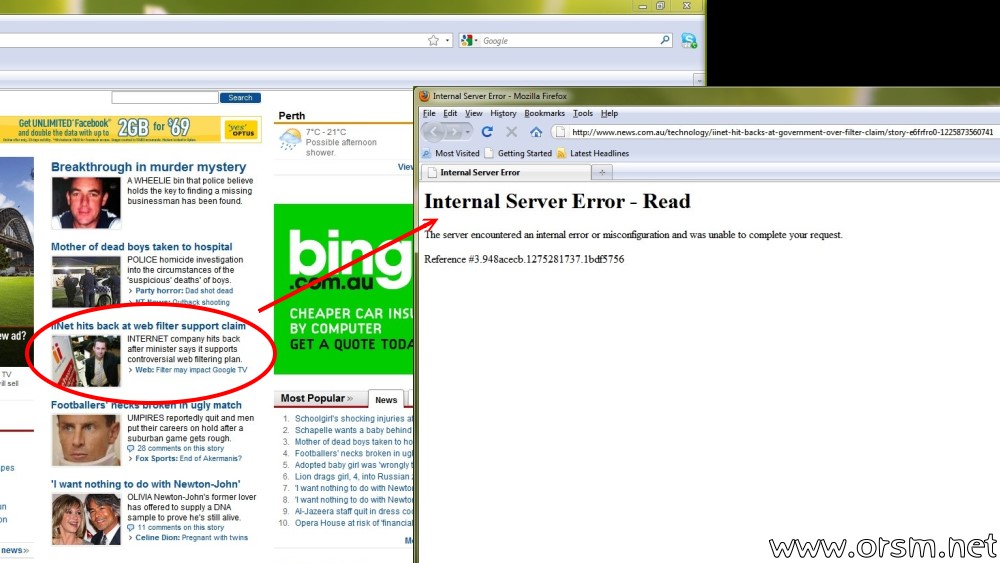Viewport: 1000px width, 563px height.
Task: Open the History menu
Action: pyautogui.click(x=503, y=113)
